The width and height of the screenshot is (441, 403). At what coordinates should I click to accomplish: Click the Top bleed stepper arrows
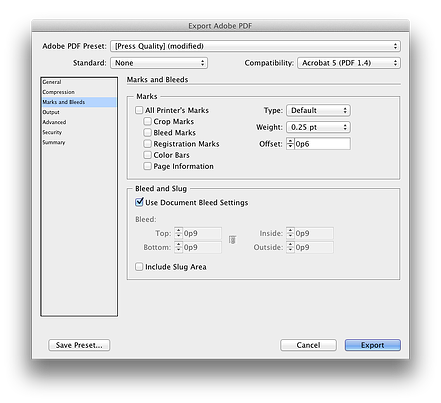179,233
